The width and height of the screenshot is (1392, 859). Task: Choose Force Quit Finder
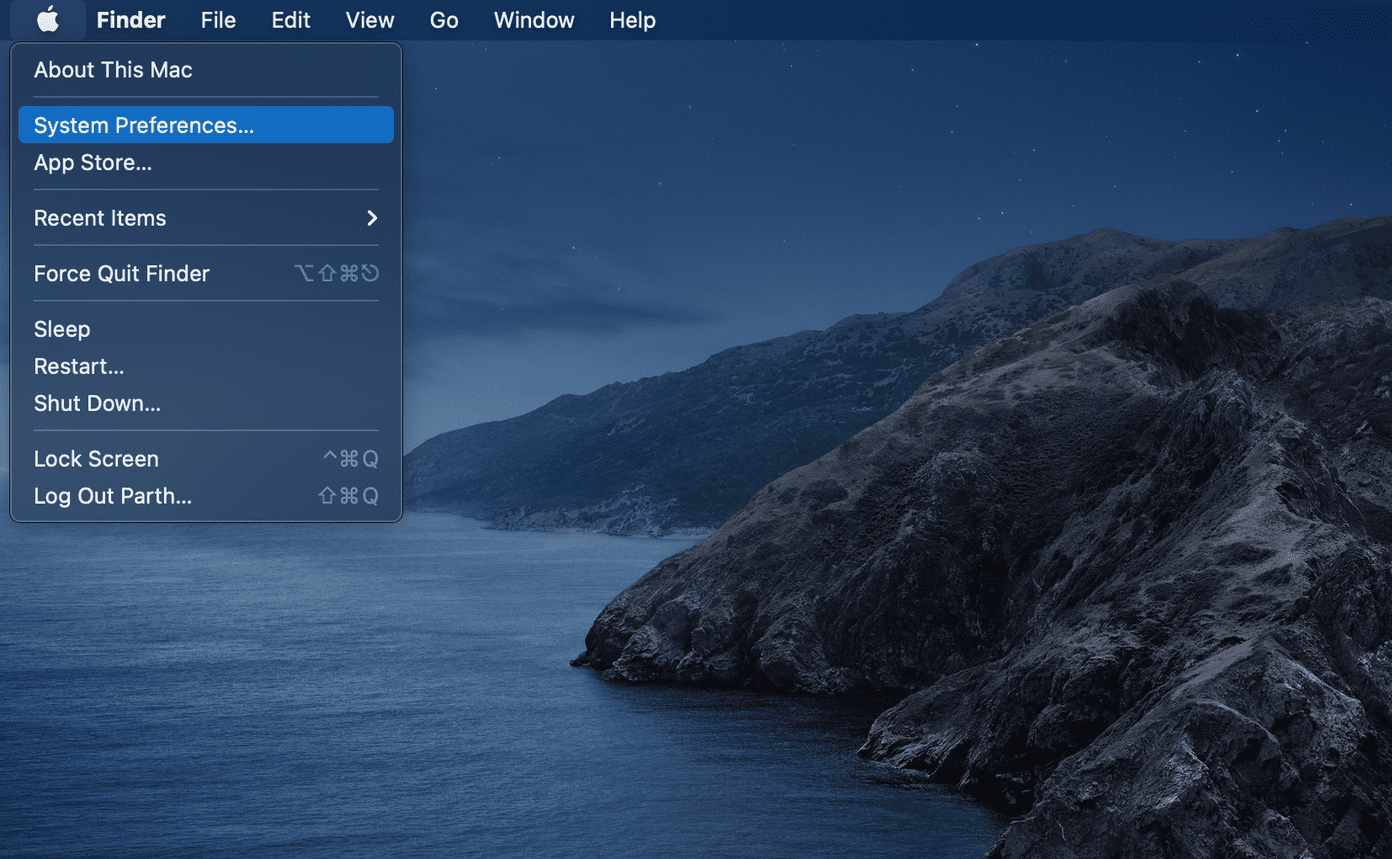[206, 273]
